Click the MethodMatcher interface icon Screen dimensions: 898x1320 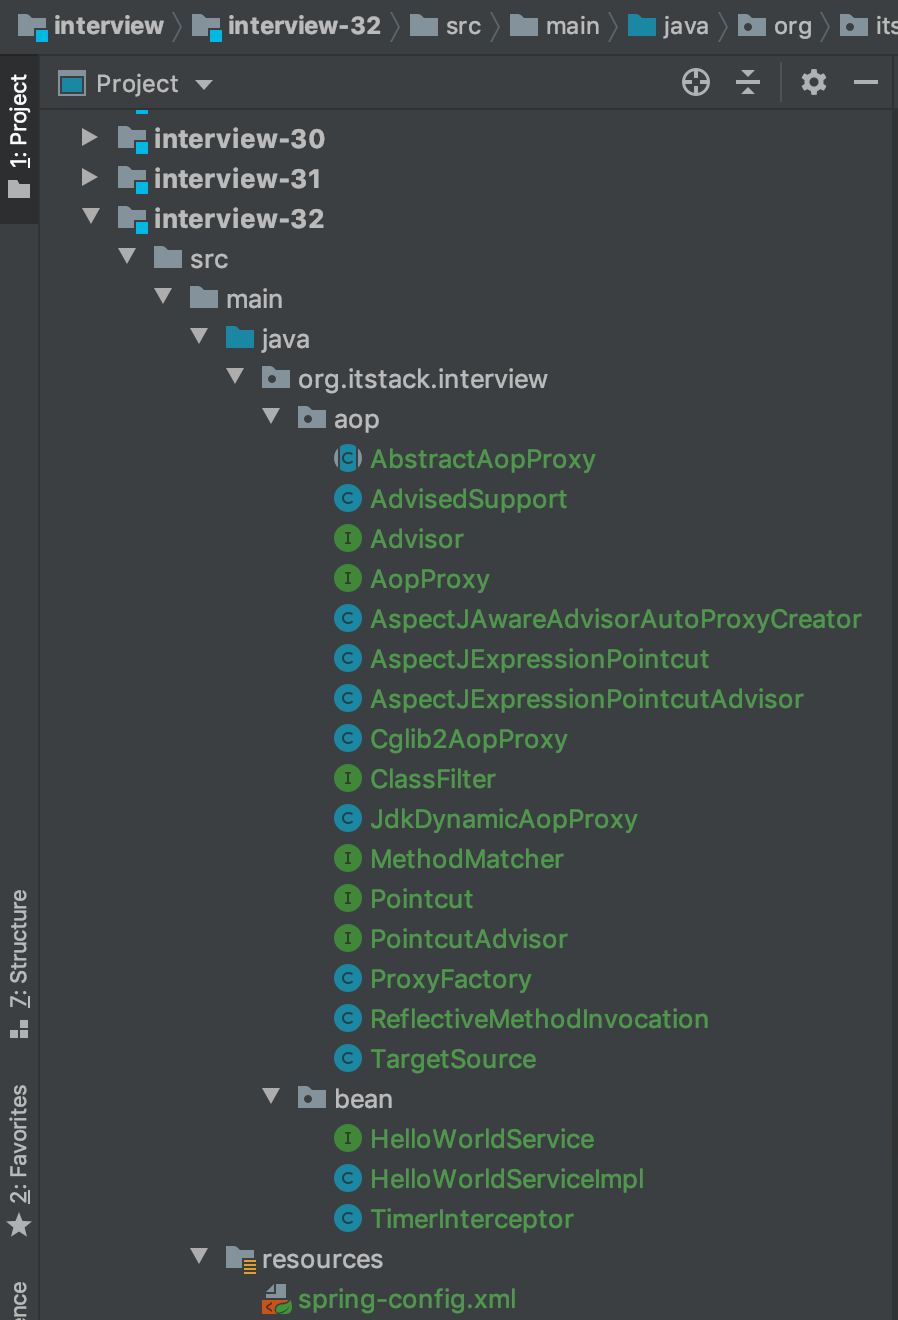(x=347, y=859)
